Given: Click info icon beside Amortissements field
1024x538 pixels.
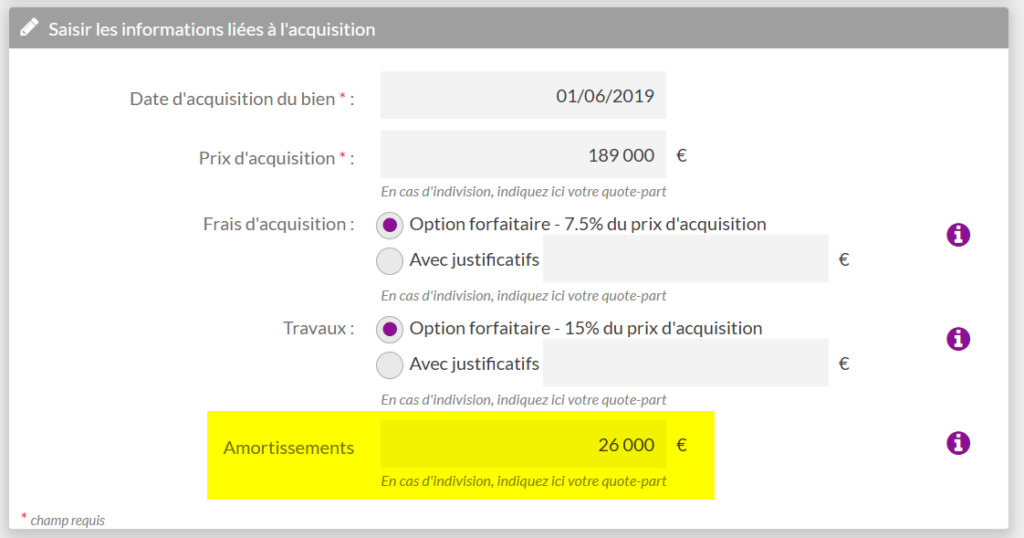Looking at the screenshot, I should (958, 443).
